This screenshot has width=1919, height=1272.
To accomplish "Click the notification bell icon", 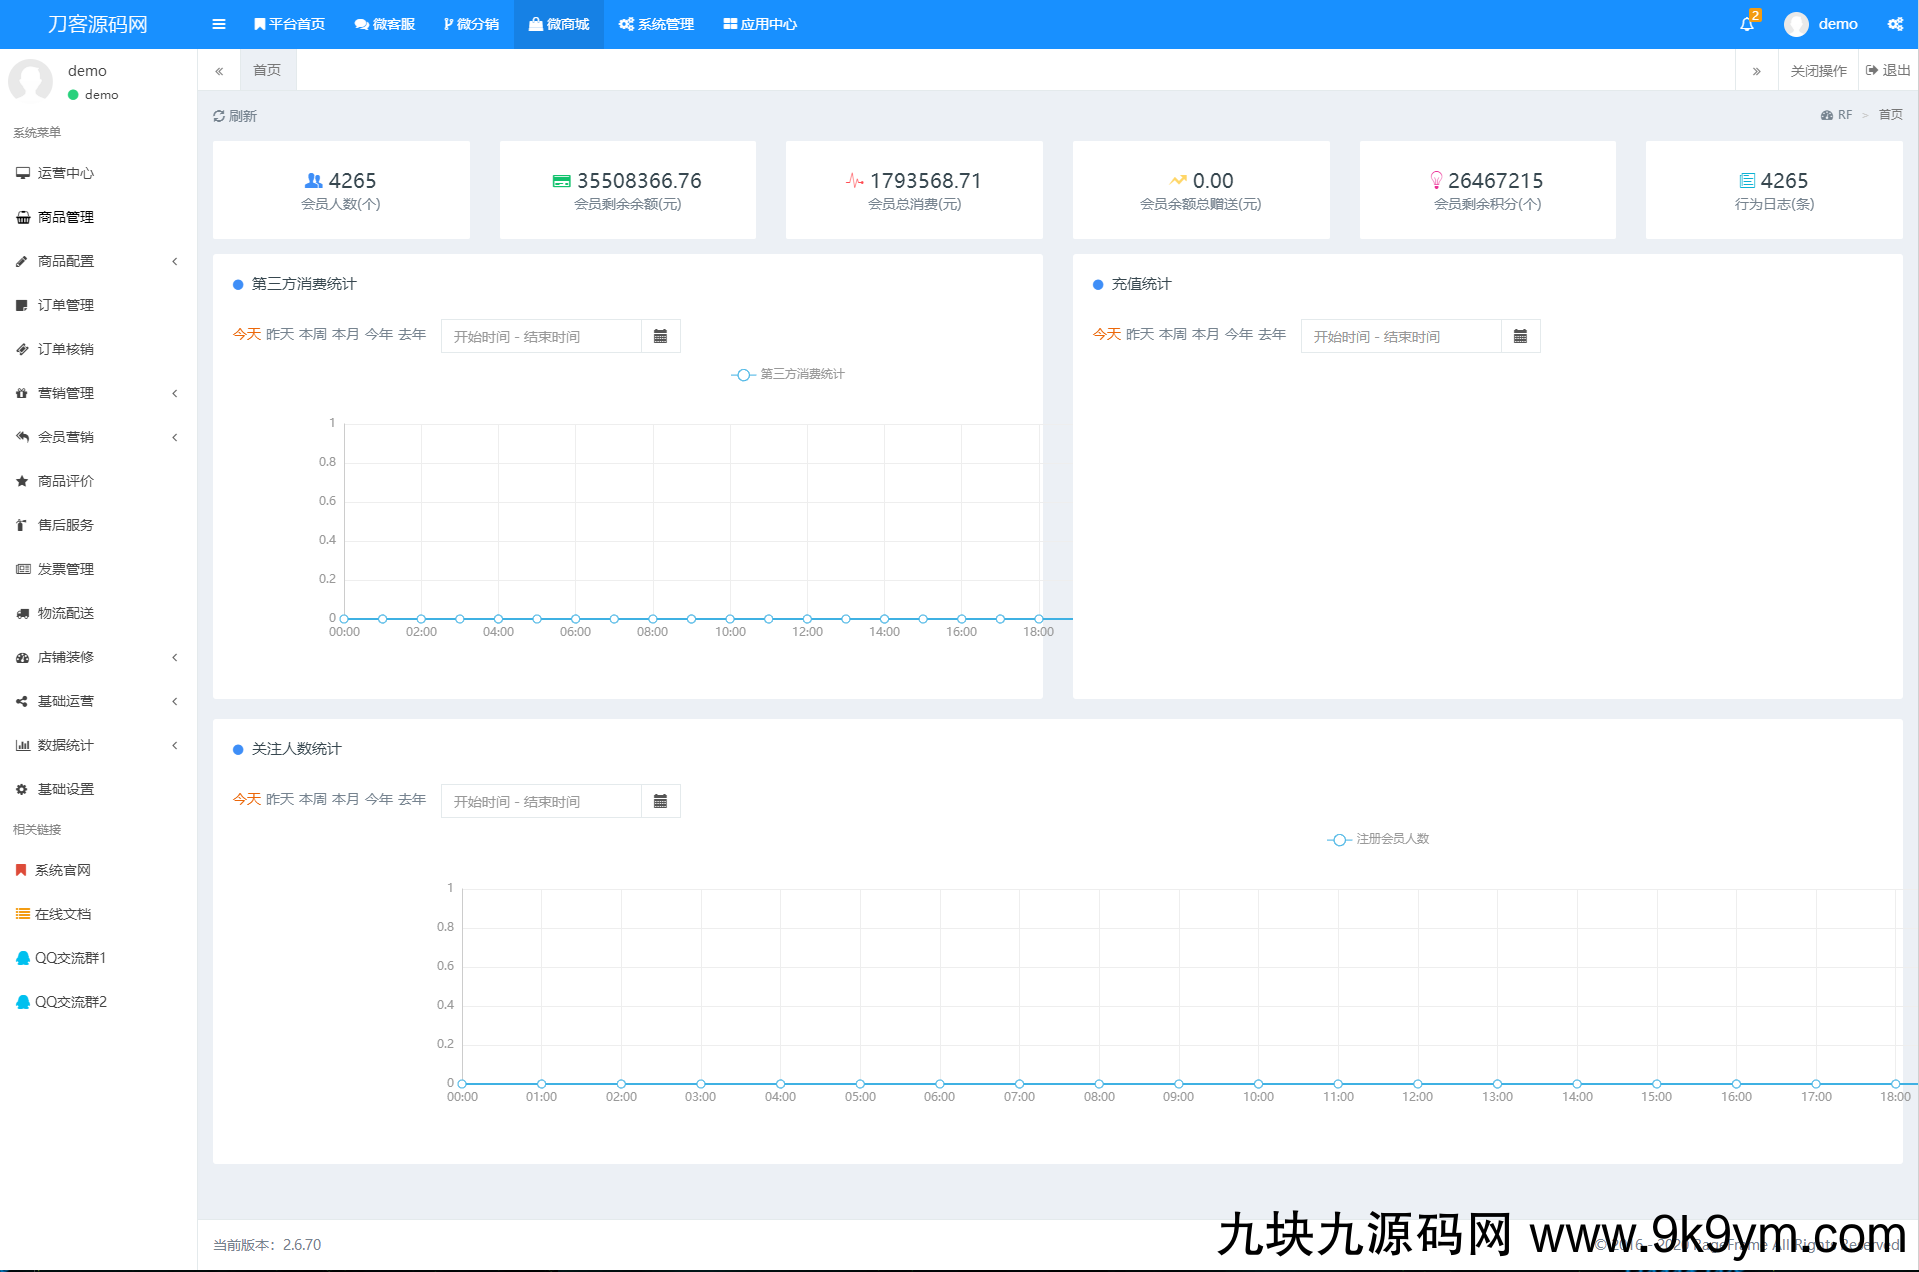I will coord(1746,24).
